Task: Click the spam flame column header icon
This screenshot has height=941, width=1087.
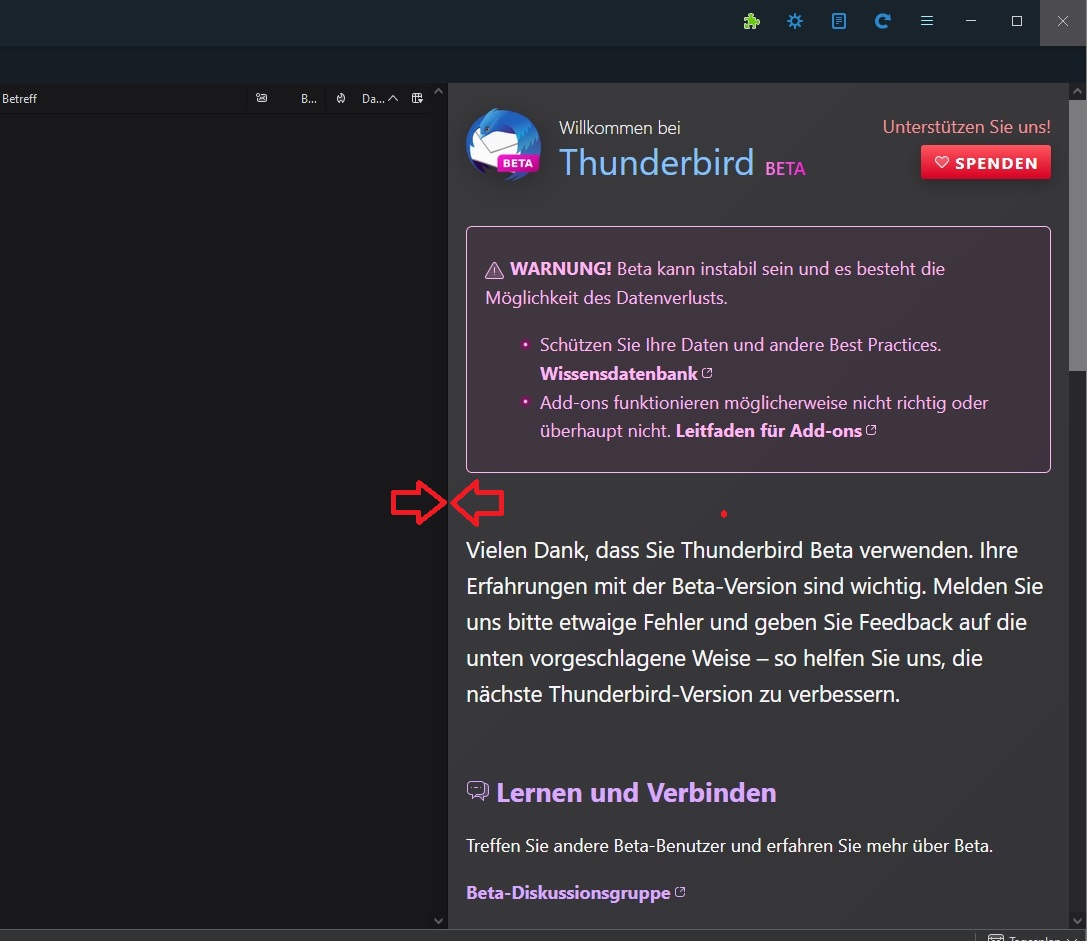Action: coord(341,98)
